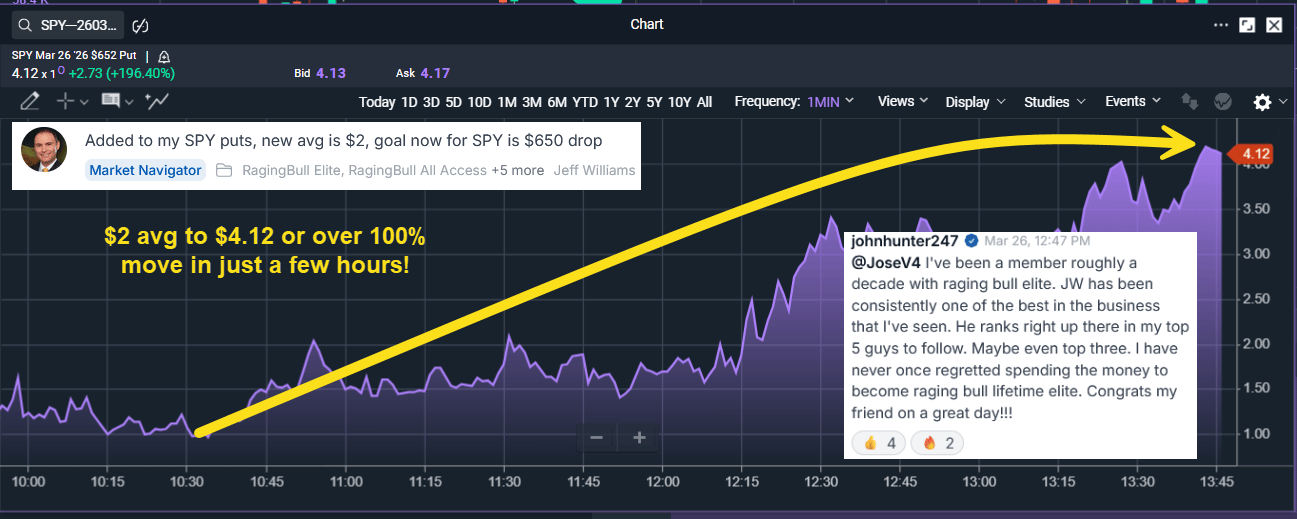Open the Display dropdown menu

tap(975, 101)
